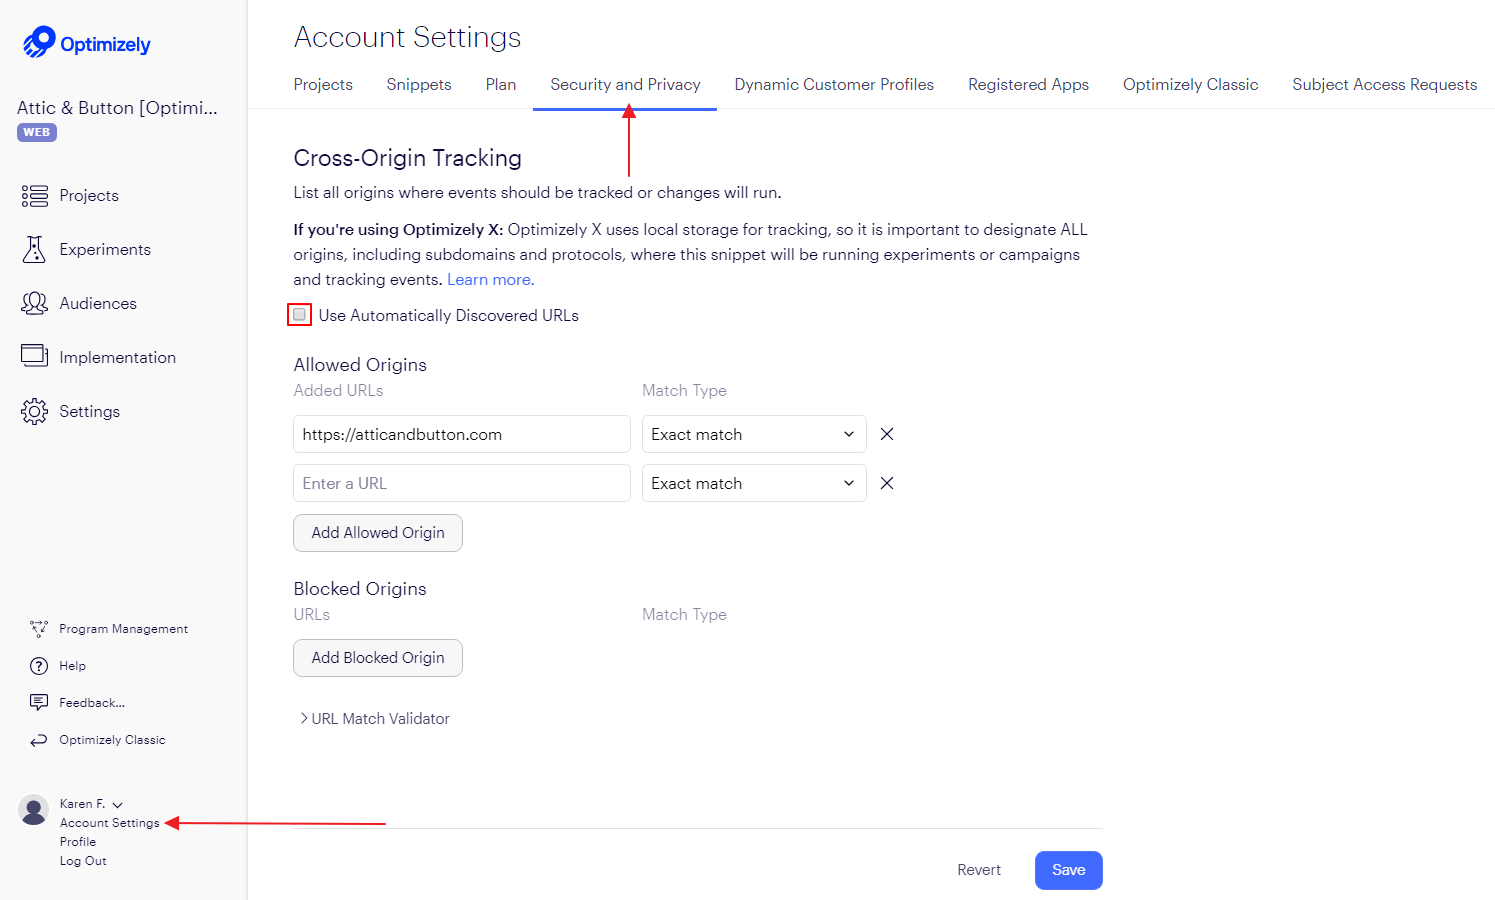Open the Learn more link
The height and width of the screenshot is (900, 1495).
[x=491, y=280]
